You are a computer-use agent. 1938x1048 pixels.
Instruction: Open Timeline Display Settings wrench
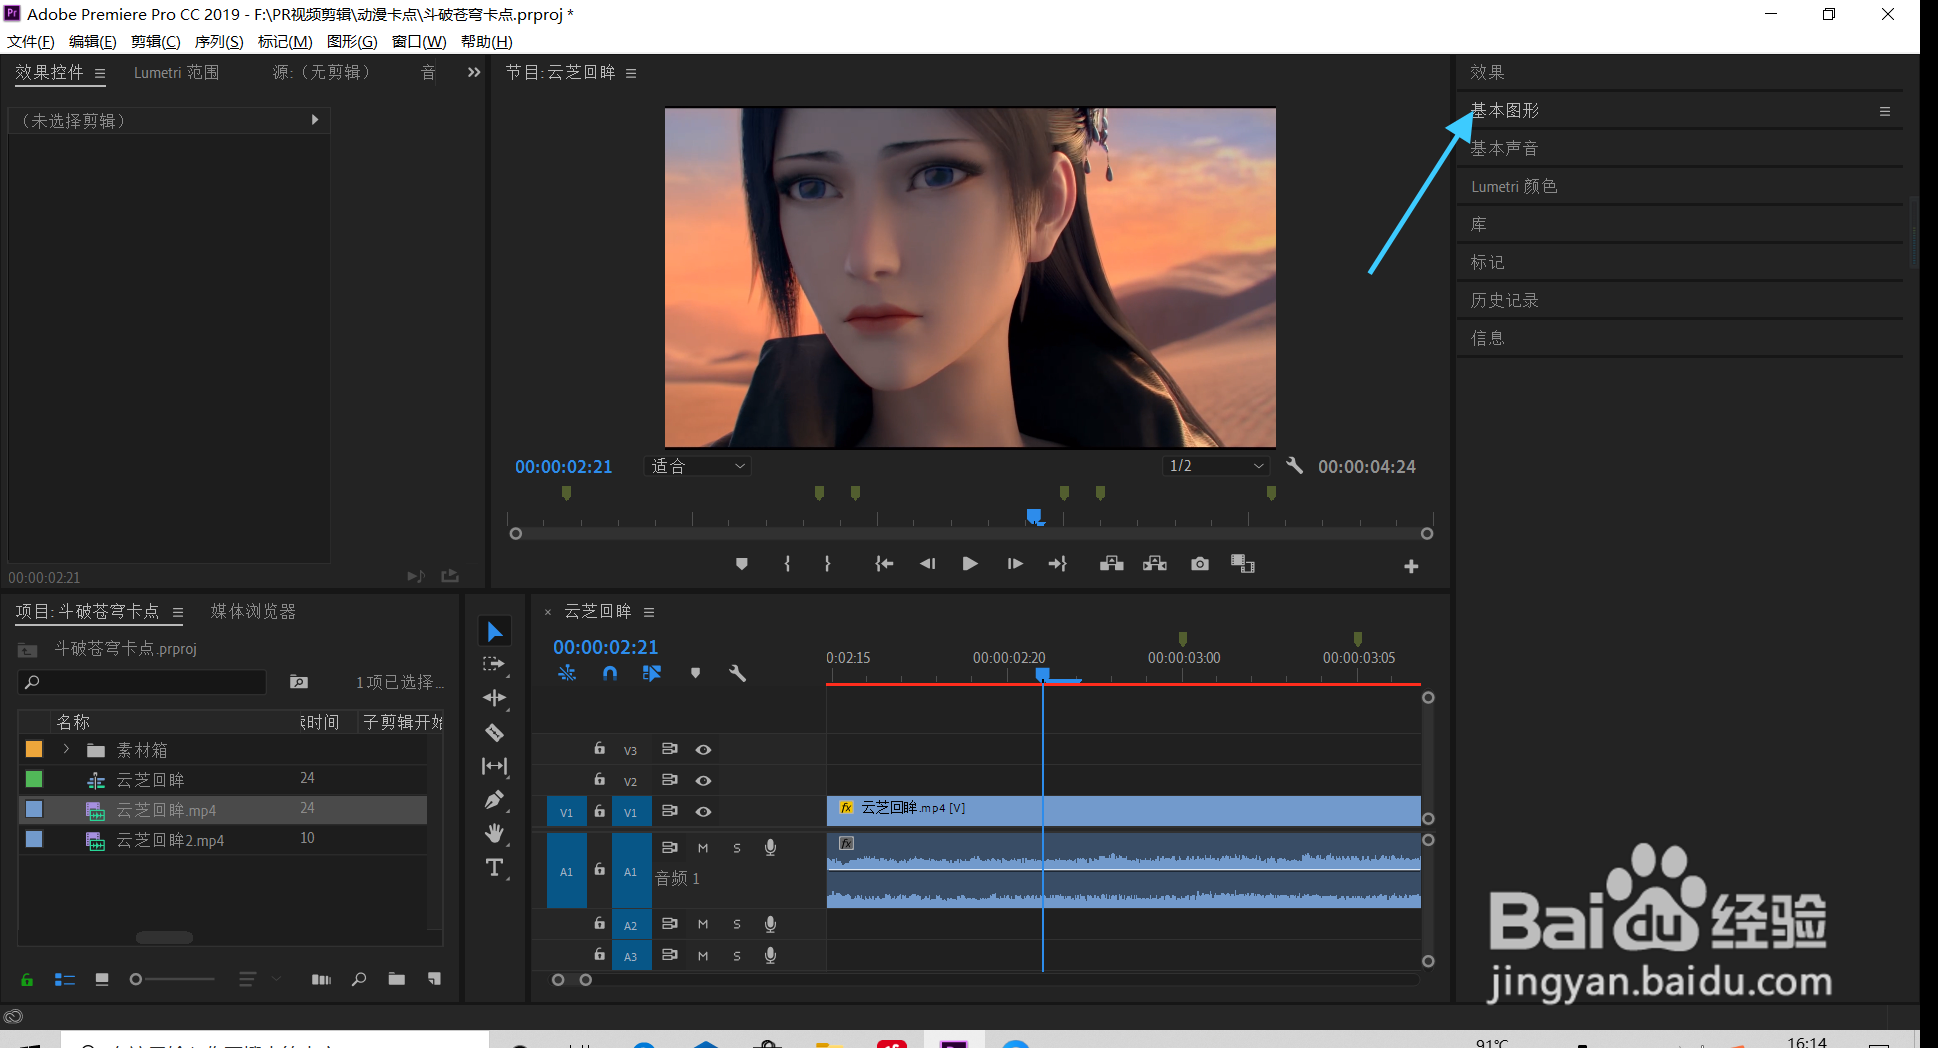(738, 673)
